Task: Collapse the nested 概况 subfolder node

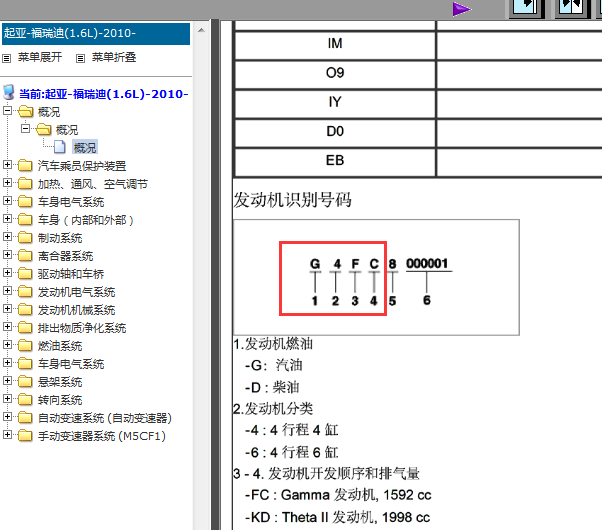Action: 25,129
